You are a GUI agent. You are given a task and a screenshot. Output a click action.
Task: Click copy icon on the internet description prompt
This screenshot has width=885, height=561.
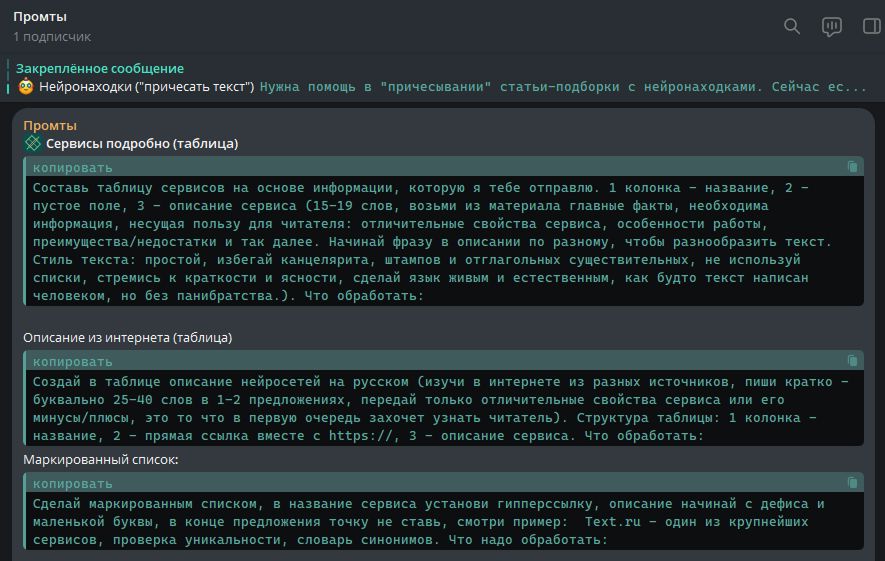point(852,361)
